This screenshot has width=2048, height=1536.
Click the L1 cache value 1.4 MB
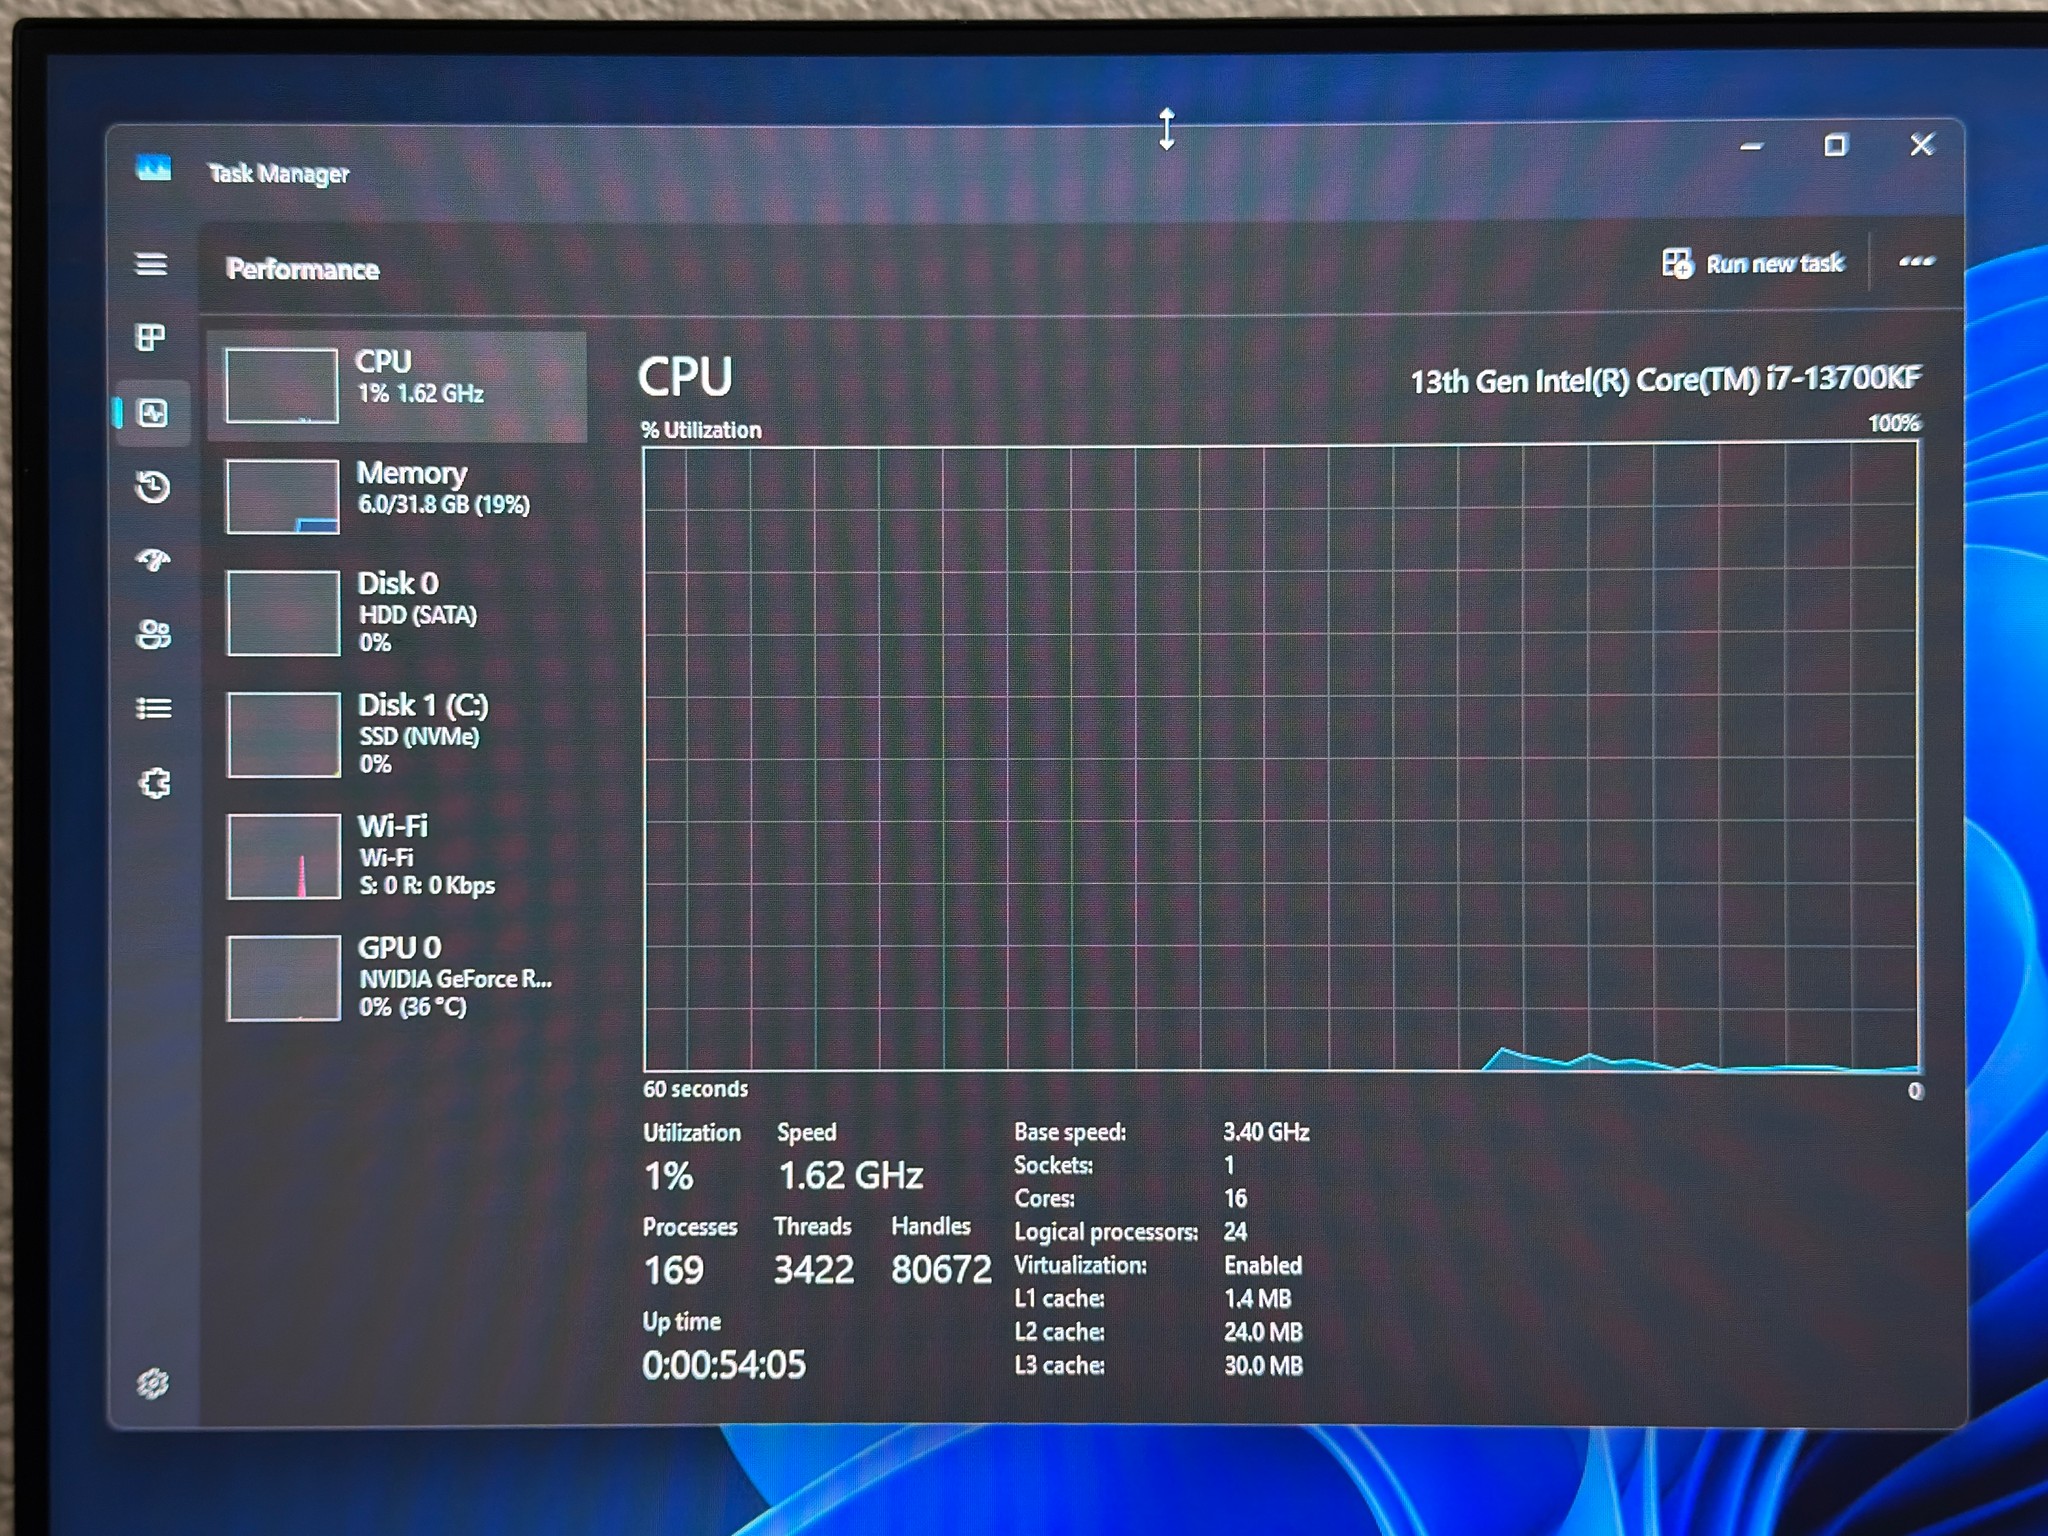(1258, 1299)
